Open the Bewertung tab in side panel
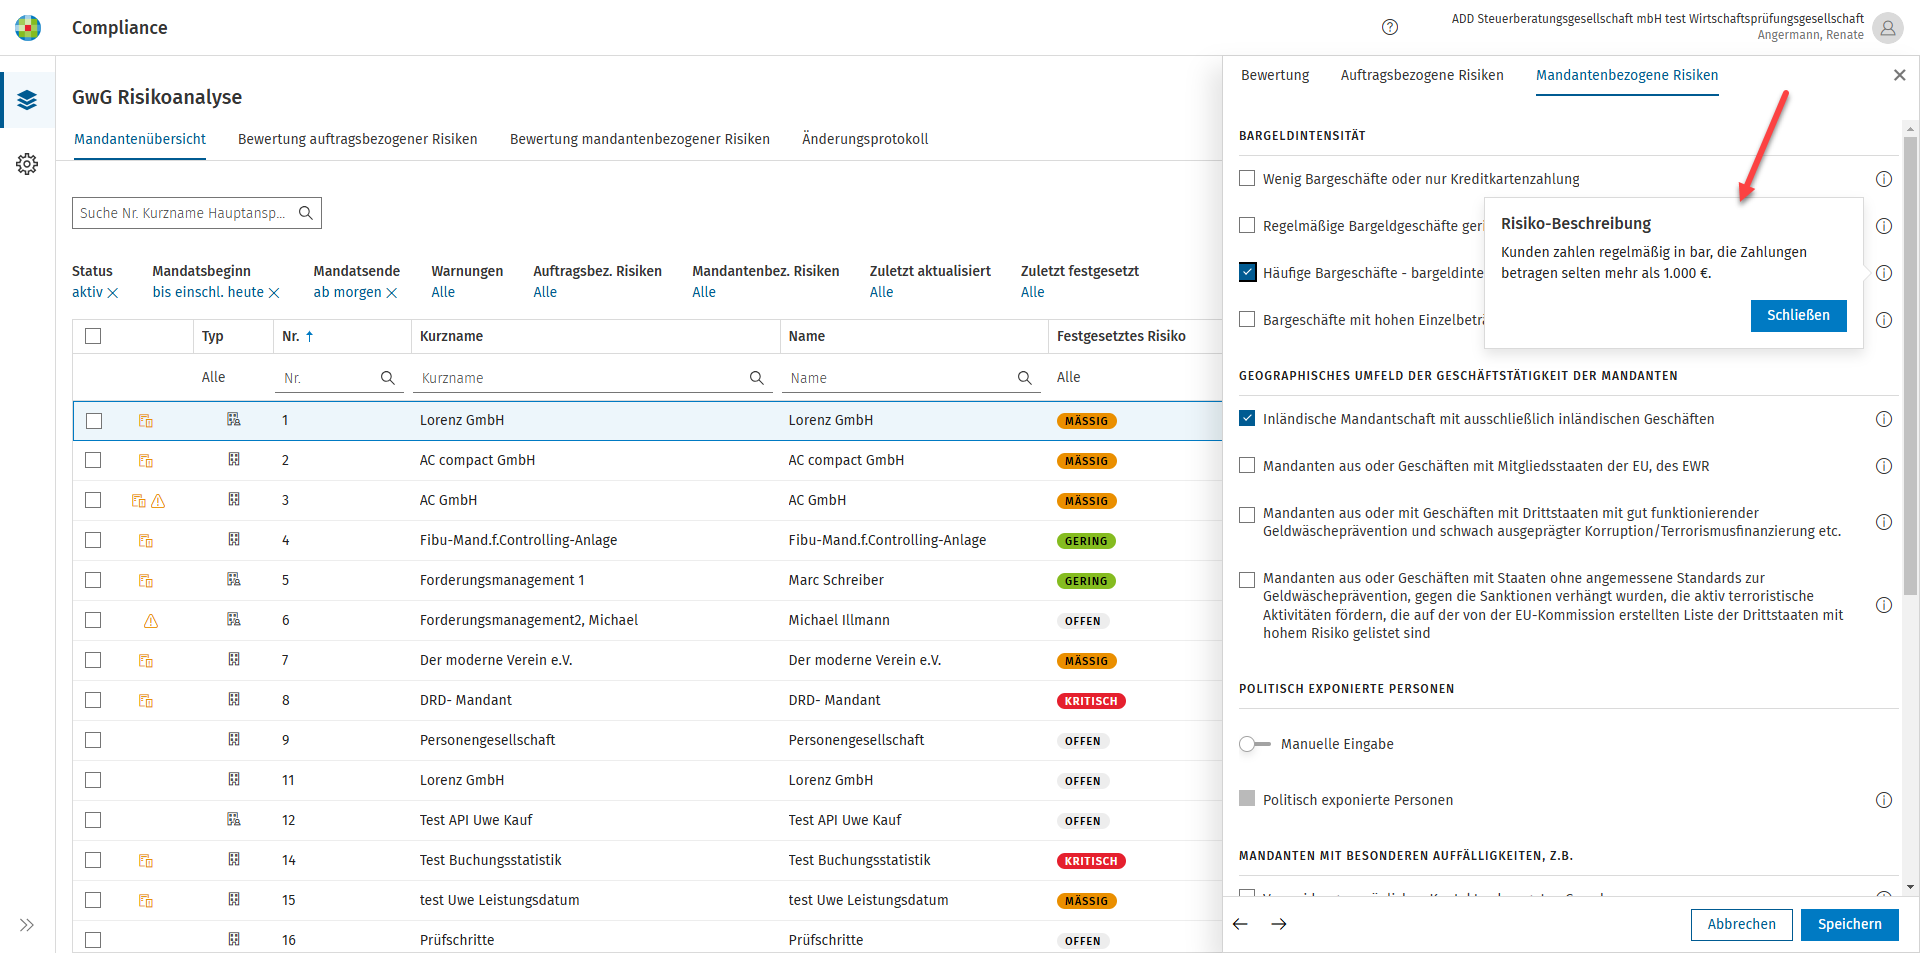Image resolution: width=1920 pixels, height=953 pixels. pyautogui.click(x=1275, y=75)
